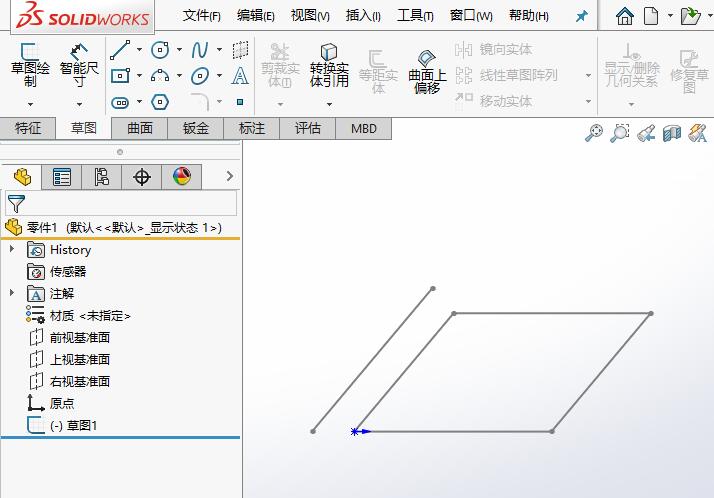714x498 pixels.
Task: Select the Circle sketch tool
Action: pos(160,50)
